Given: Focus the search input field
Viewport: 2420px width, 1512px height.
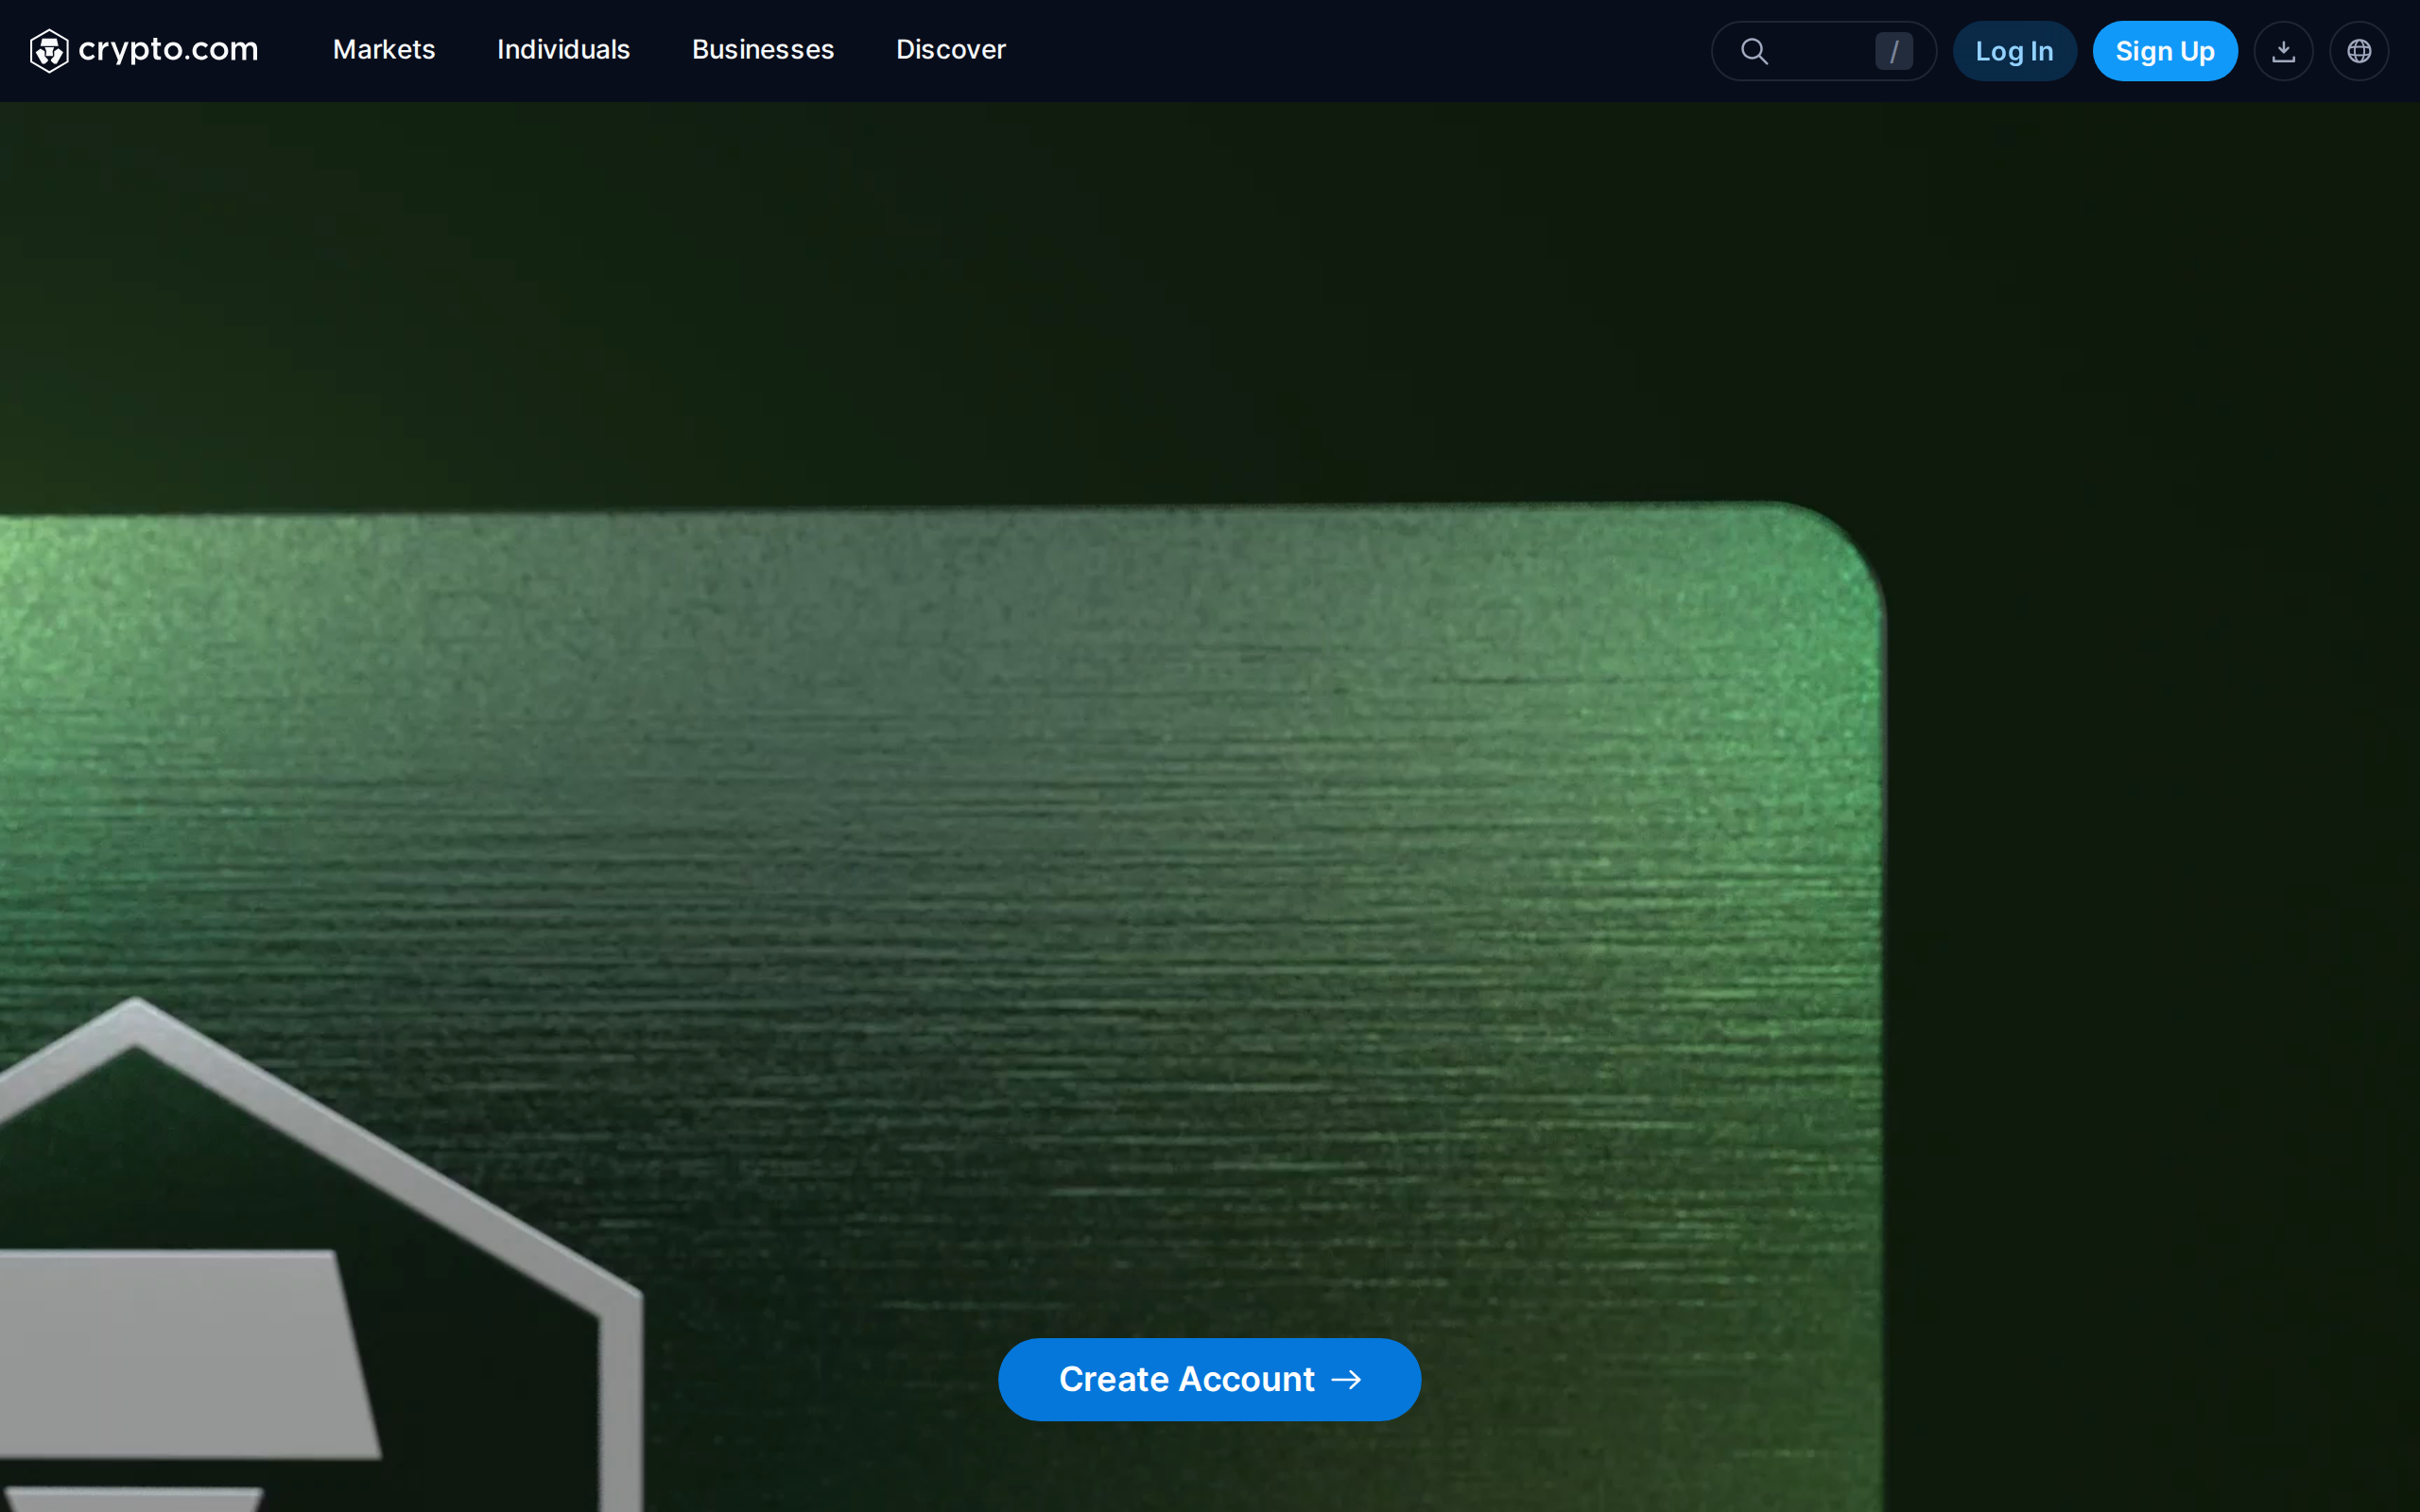Looking at the screenshot, I should [x=1823, y=51].
